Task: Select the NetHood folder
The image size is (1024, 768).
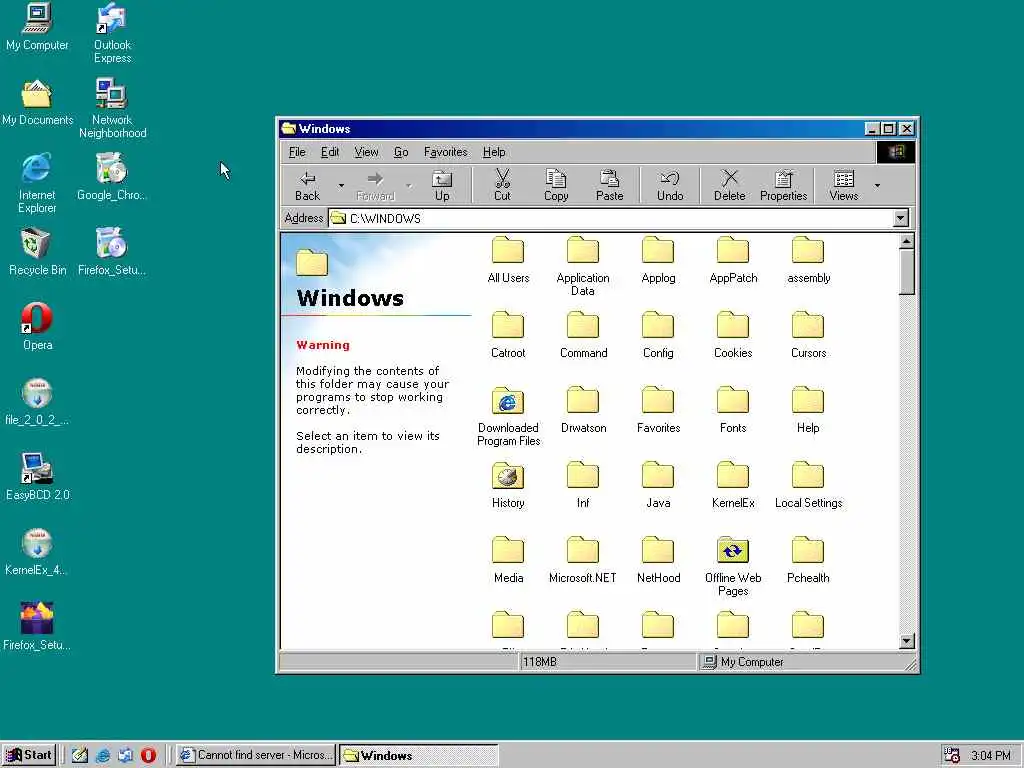Action: [658, 560]
